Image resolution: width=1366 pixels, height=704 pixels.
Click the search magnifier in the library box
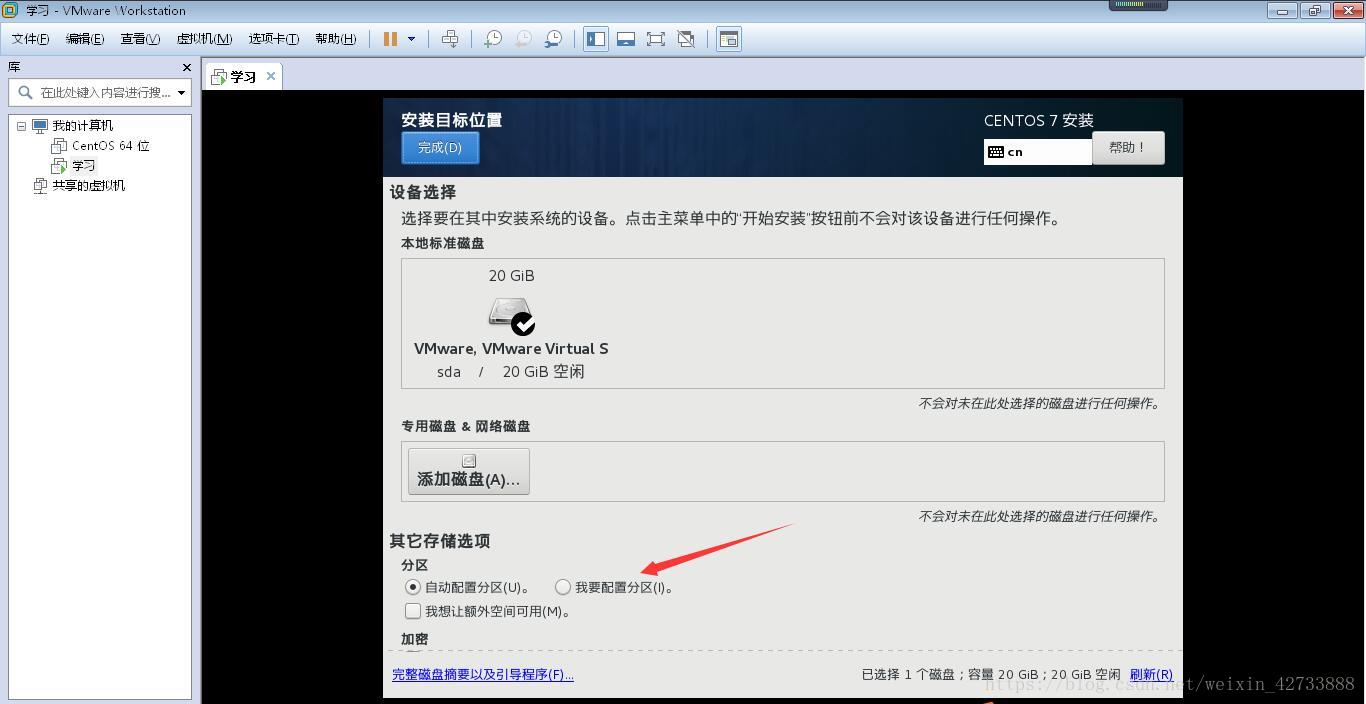tap(26, 92)
